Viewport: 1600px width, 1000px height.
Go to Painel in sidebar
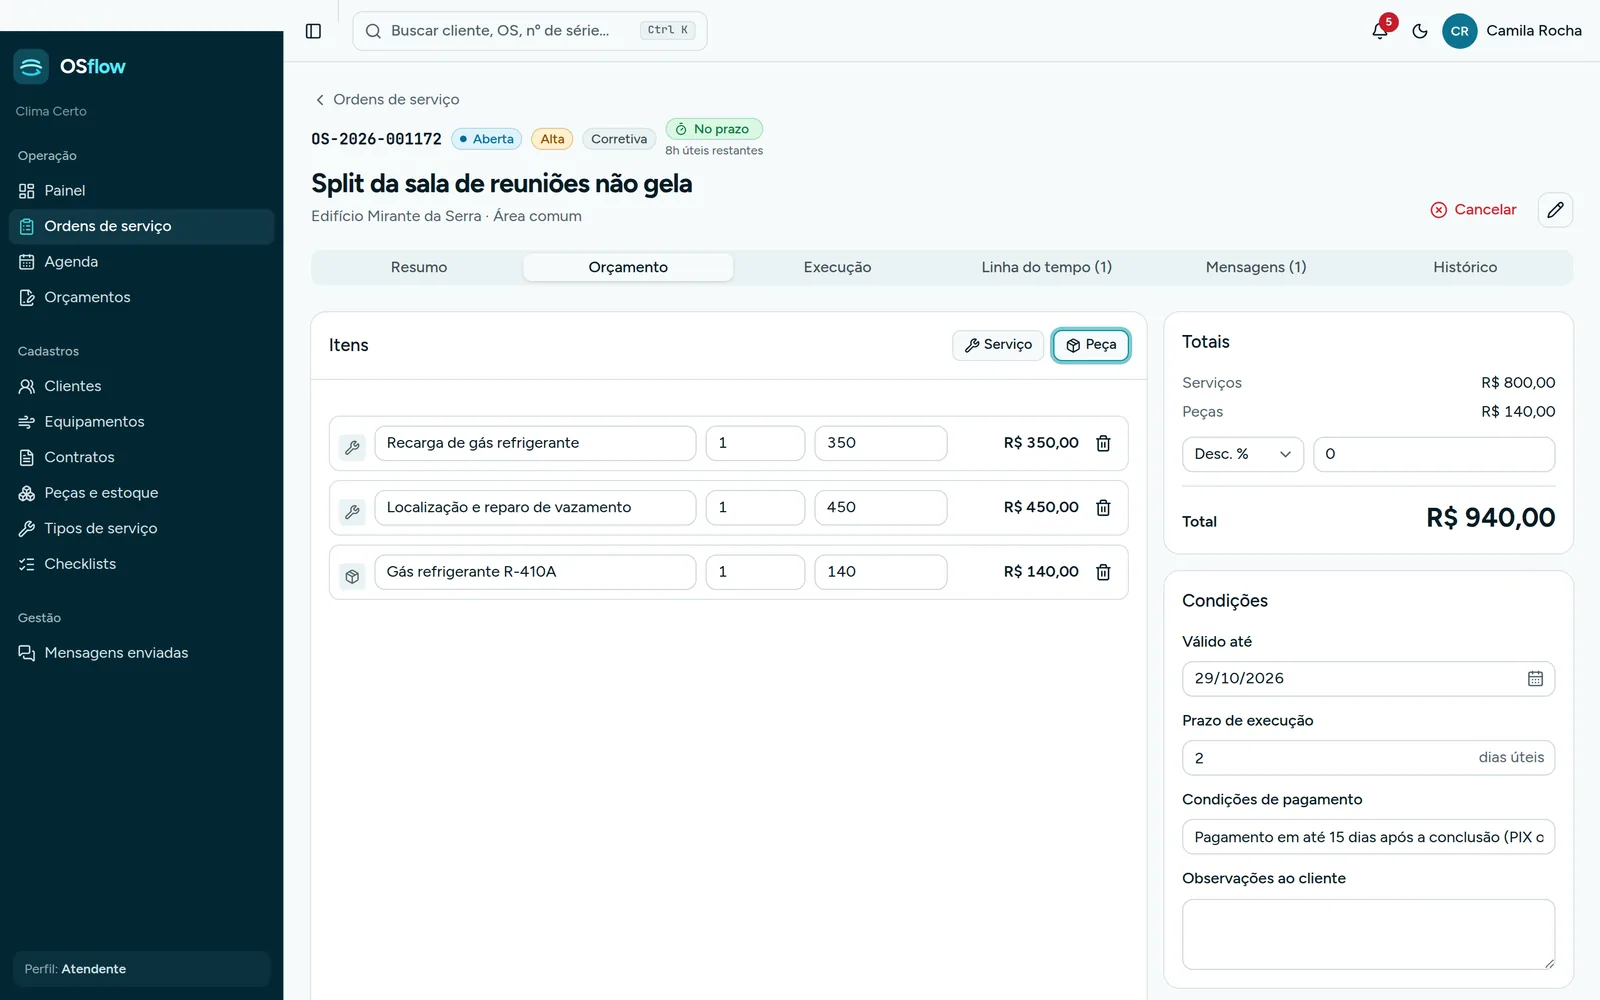[x=142, y=191]
